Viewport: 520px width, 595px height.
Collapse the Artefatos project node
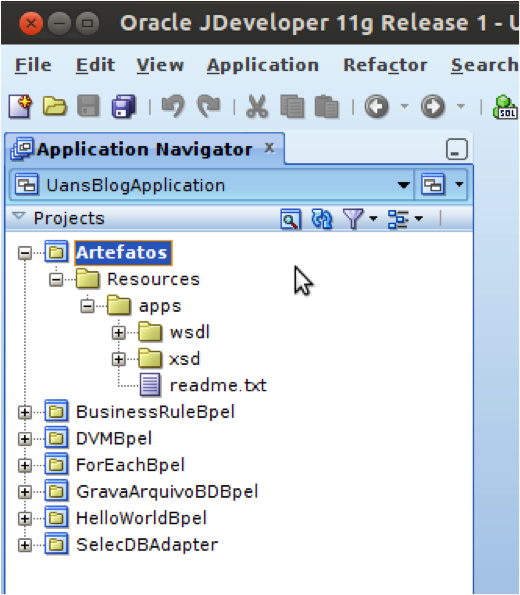(25, 253)
